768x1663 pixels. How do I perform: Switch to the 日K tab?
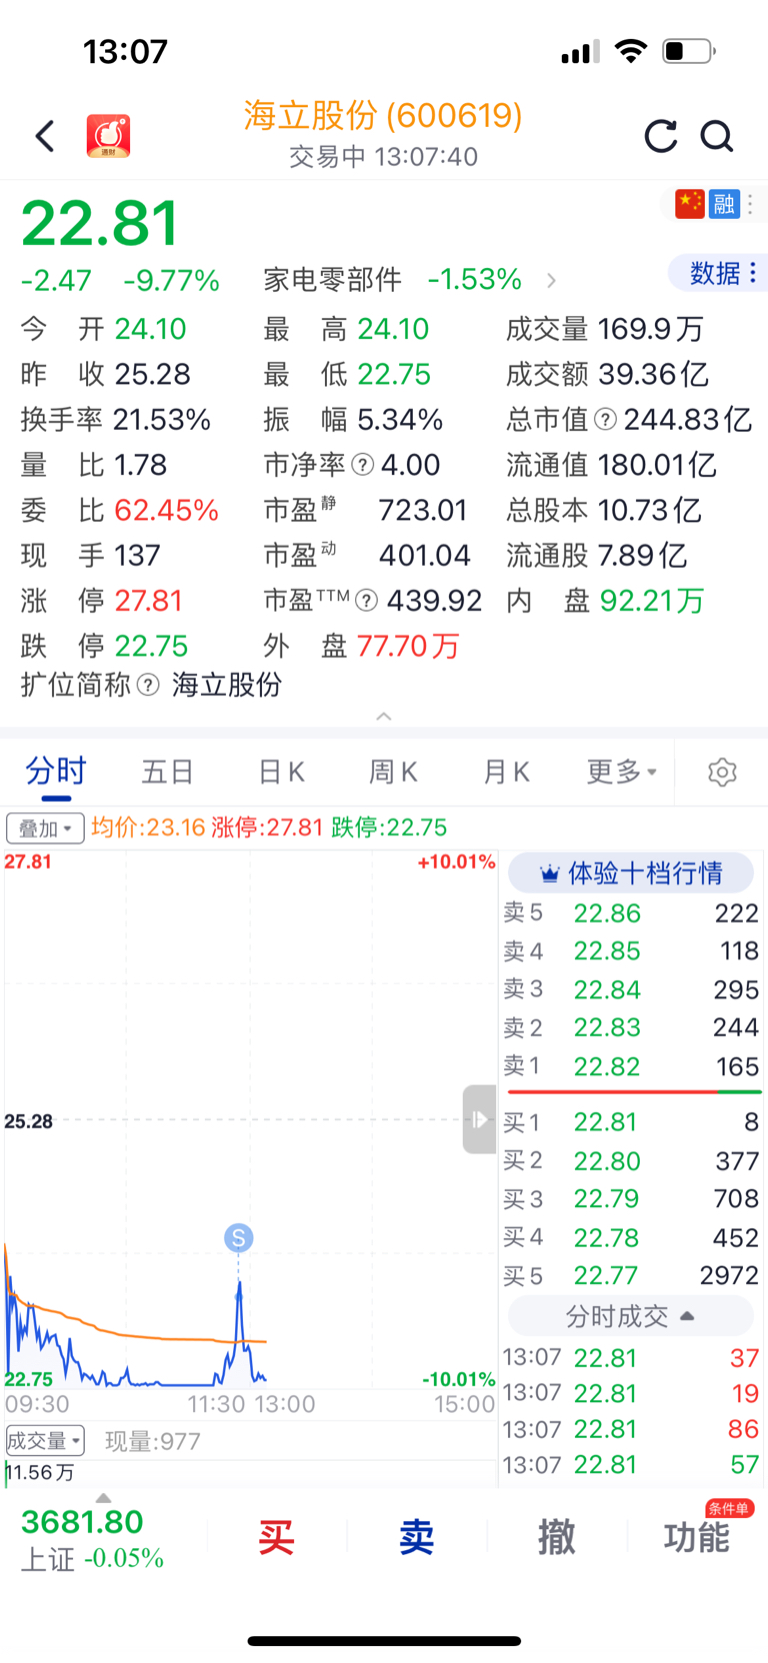(281, 772)
